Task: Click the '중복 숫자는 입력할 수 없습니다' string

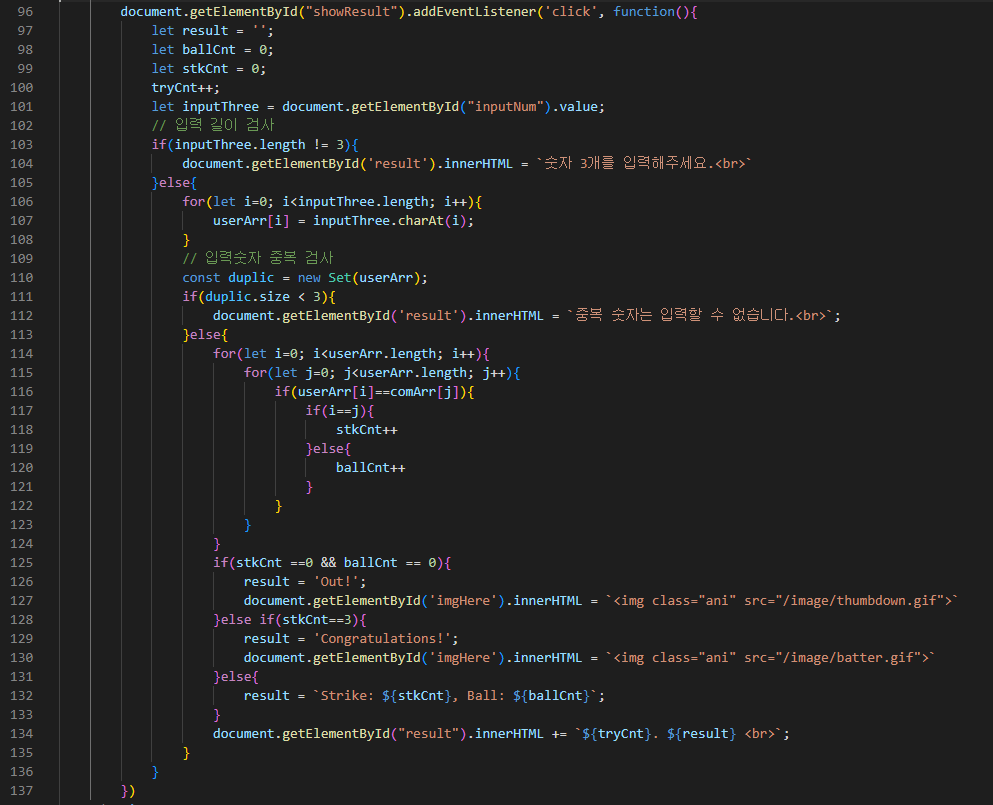Action: pyautogui.click(x=700, y=315)
